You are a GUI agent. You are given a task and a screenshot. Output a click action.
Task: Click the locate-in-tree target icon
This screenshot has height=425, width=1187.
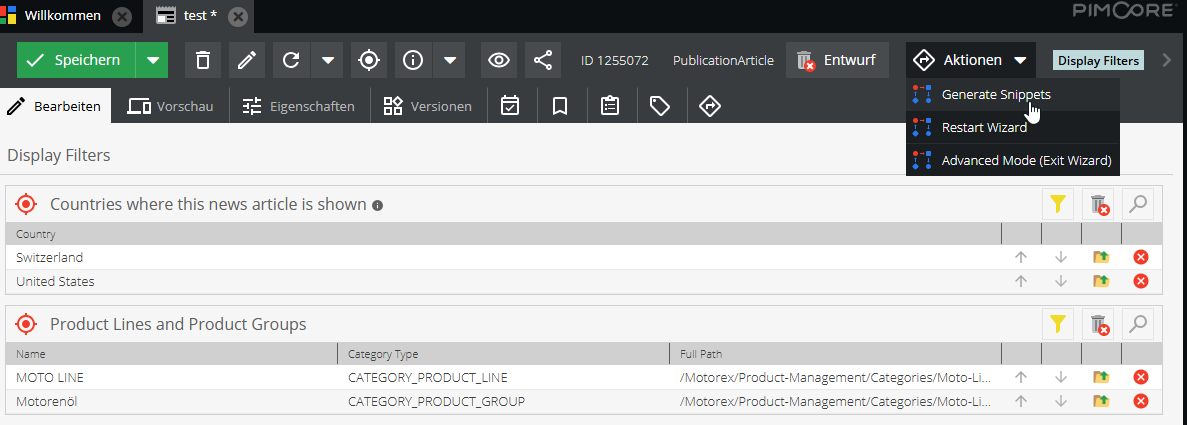click(x=369, y=60)
